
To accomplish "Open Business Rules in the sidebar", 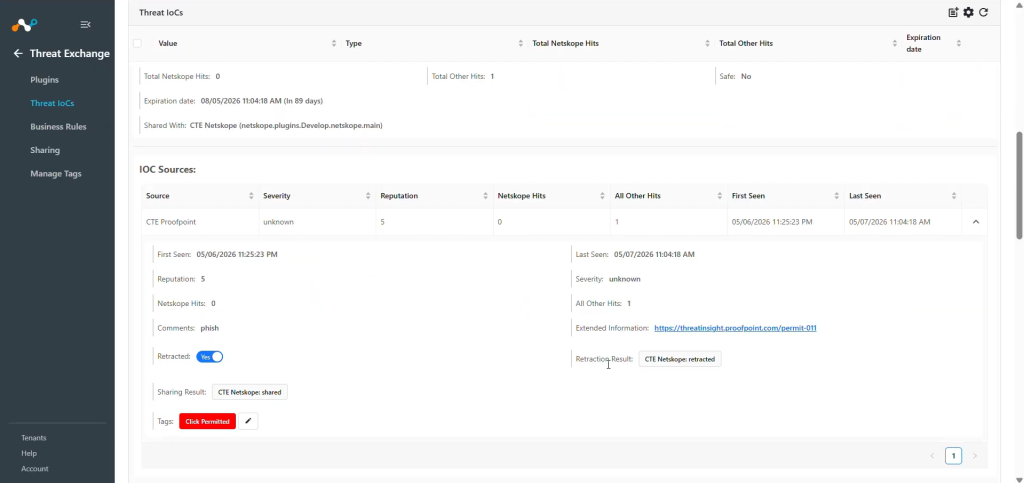I will 58,127.
